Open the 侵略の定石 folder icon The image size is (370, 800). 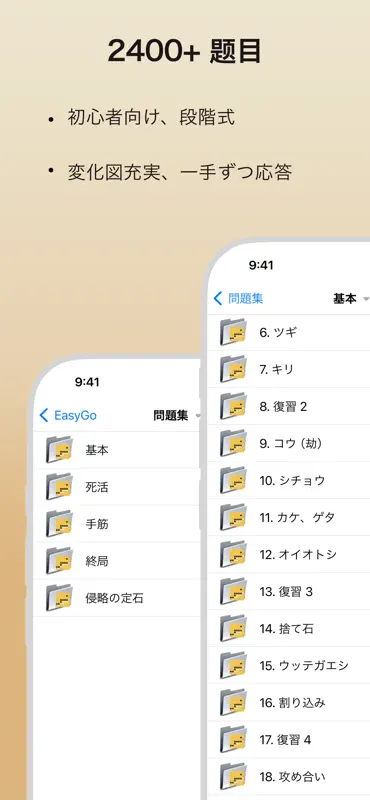[59, 597]
